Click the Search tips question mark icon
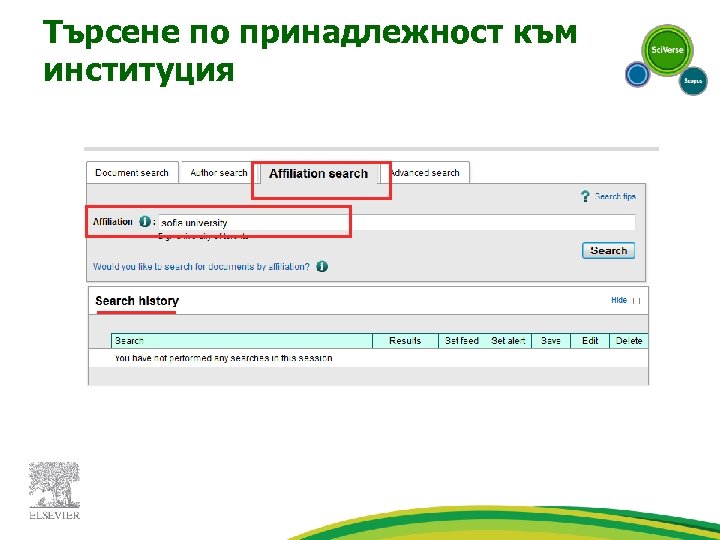 tap(585, 197)
